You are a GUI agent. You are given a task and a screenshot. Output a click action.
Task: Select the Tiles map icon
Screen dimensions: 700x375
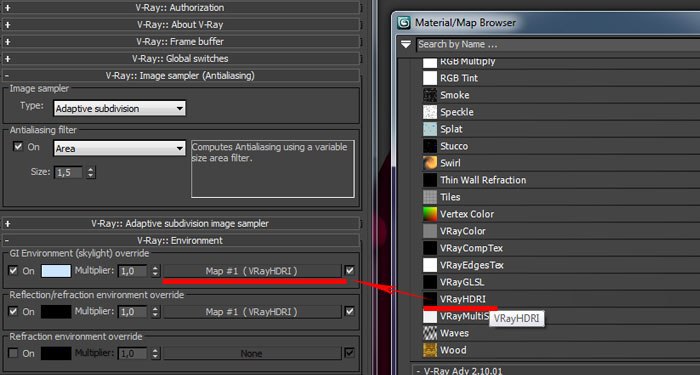click(429, 197)
